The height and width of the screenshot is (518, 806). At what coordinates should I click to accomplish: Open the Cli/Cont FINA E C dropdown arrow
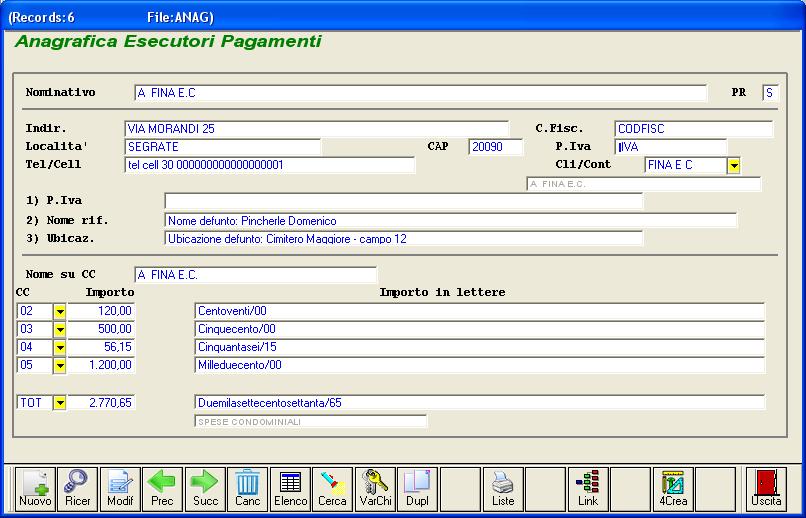(734, 165)
